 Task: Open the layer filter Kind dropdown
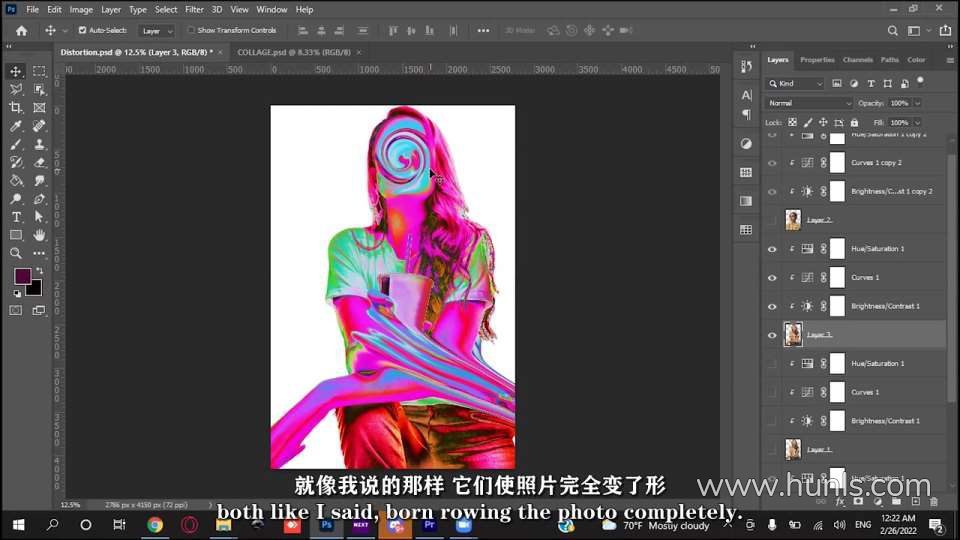(x=795, y=83)
